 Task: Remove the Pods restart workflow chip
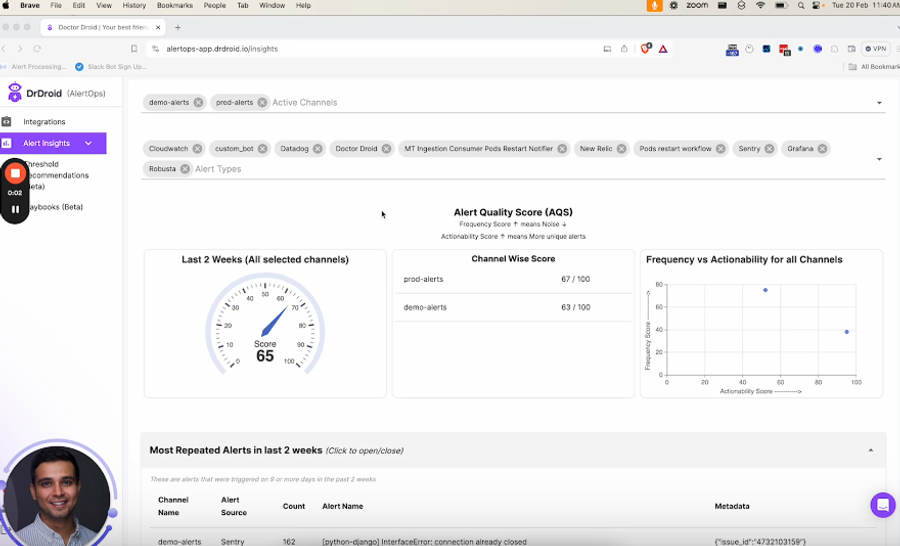pyautogui.click(x=720, y=149)
